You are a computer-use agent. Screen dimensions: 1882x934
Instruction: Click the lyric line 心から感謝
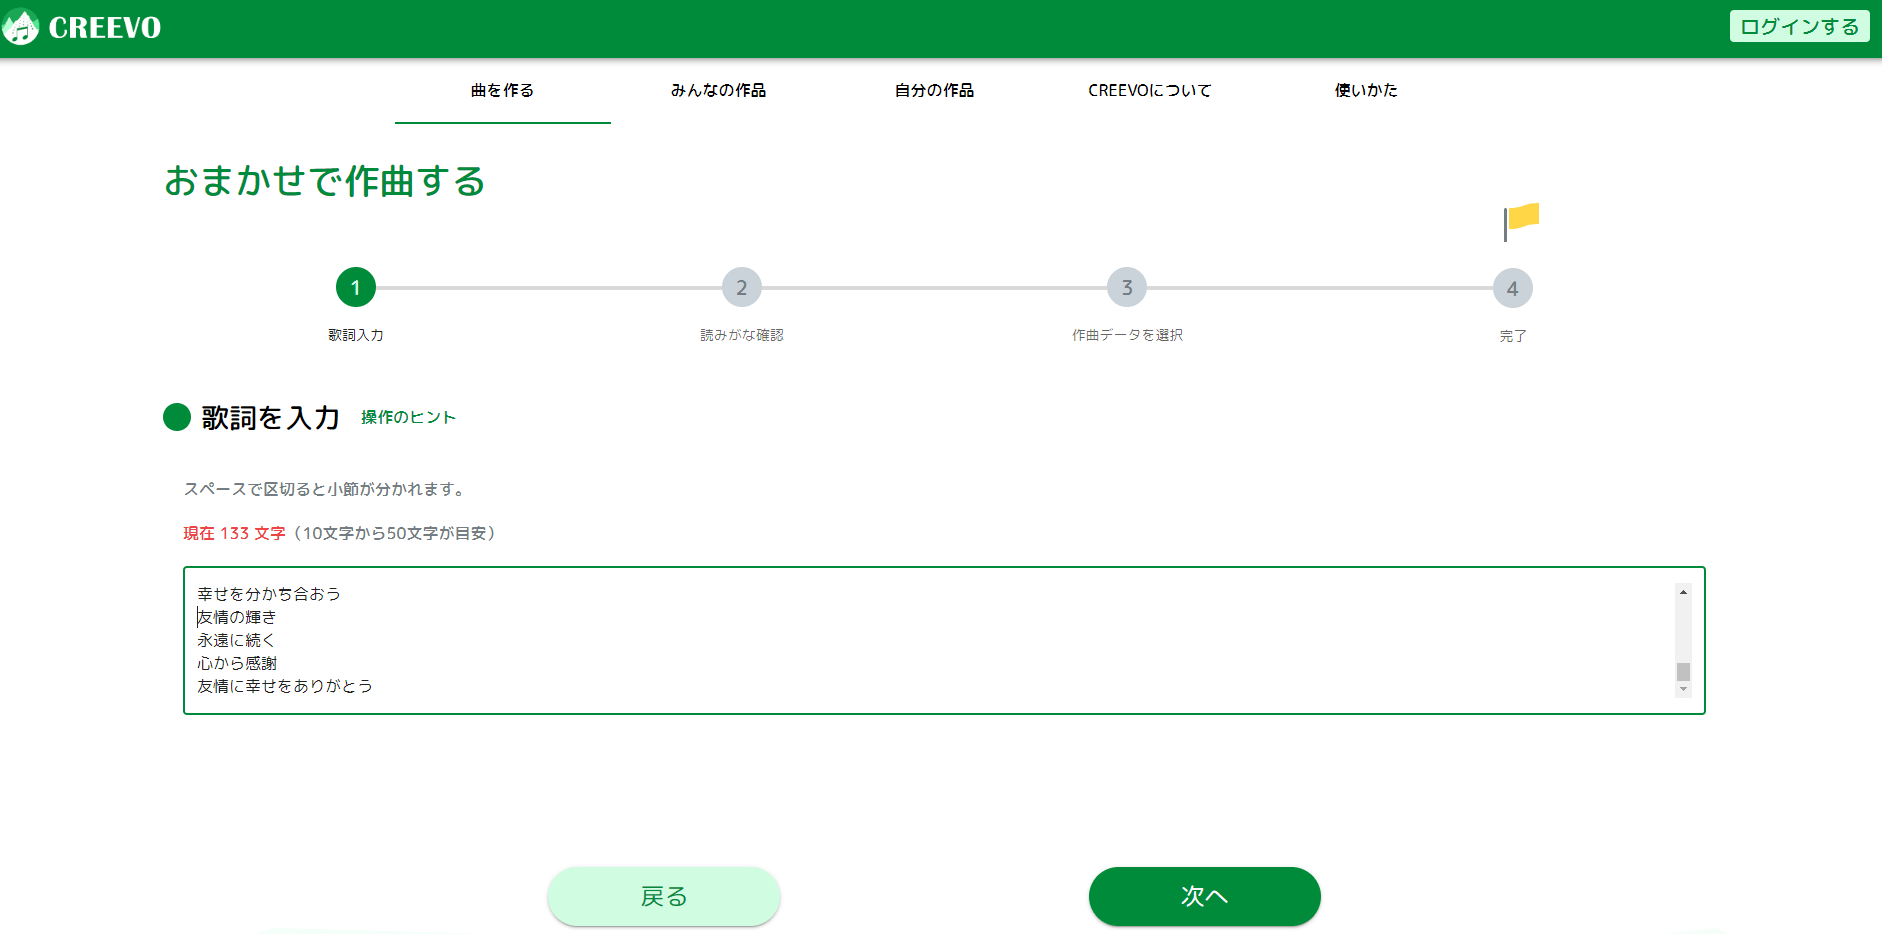coord(237,663)
